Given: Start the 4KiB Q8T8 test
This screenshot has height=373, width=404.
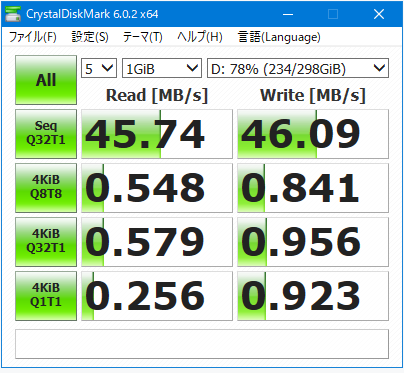Looking at the screenshot, I should click(x=46, y=188).
